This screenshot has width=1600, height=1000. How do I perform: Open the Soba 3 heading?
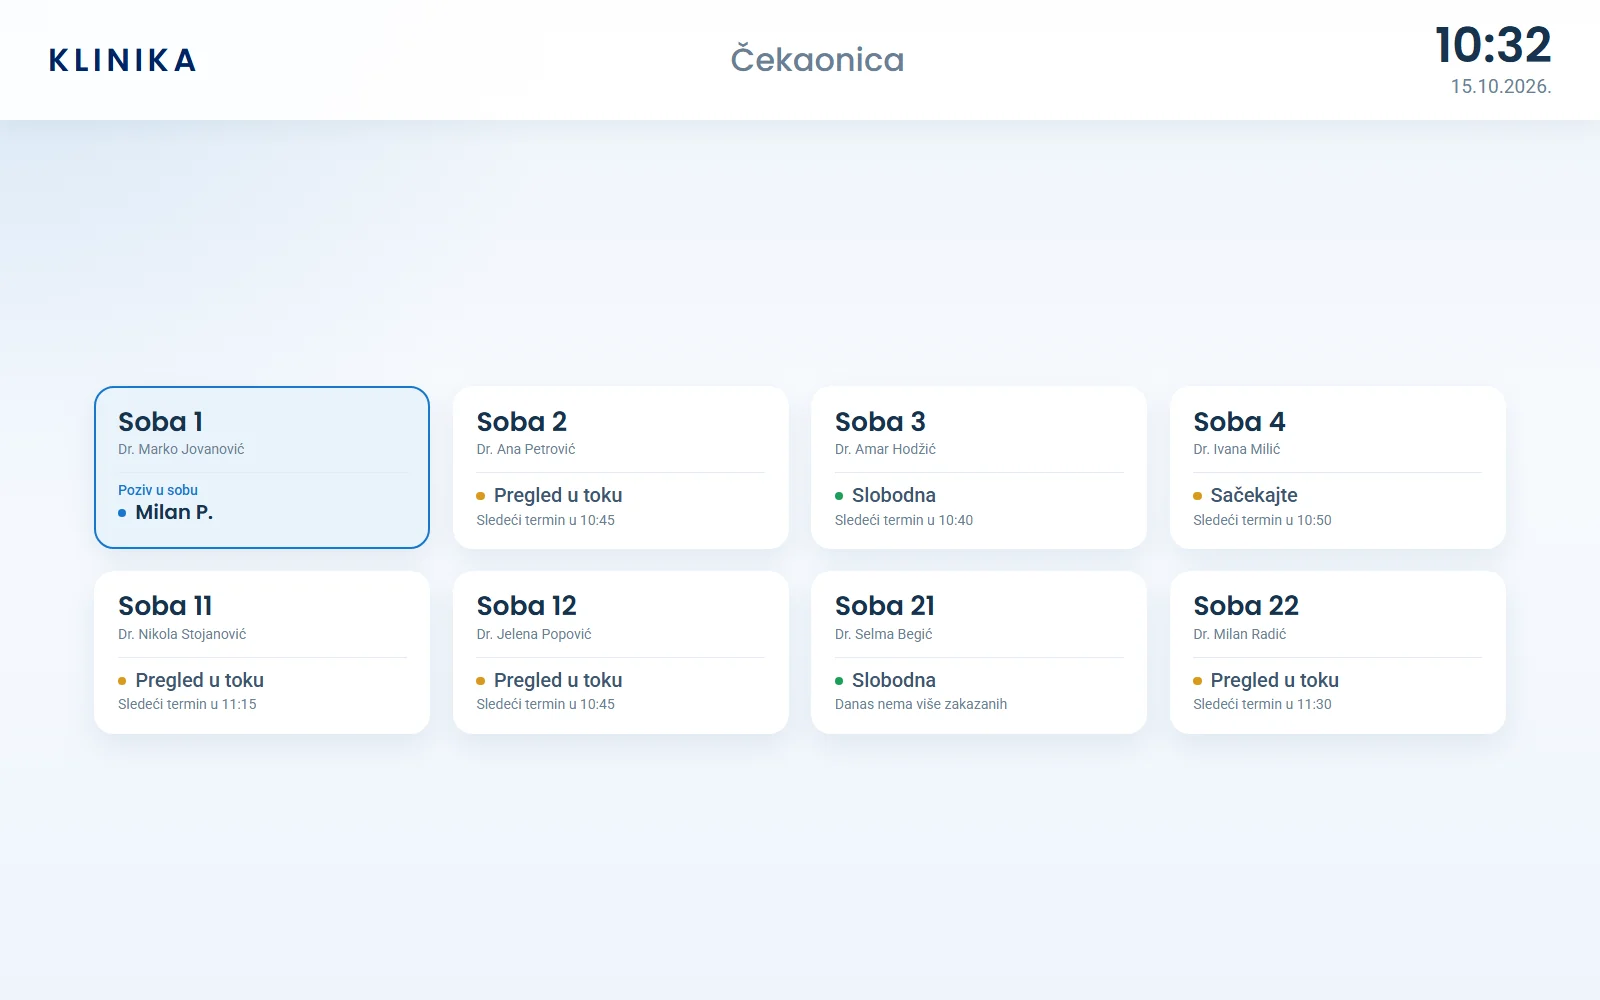click(x=880, y=422)
